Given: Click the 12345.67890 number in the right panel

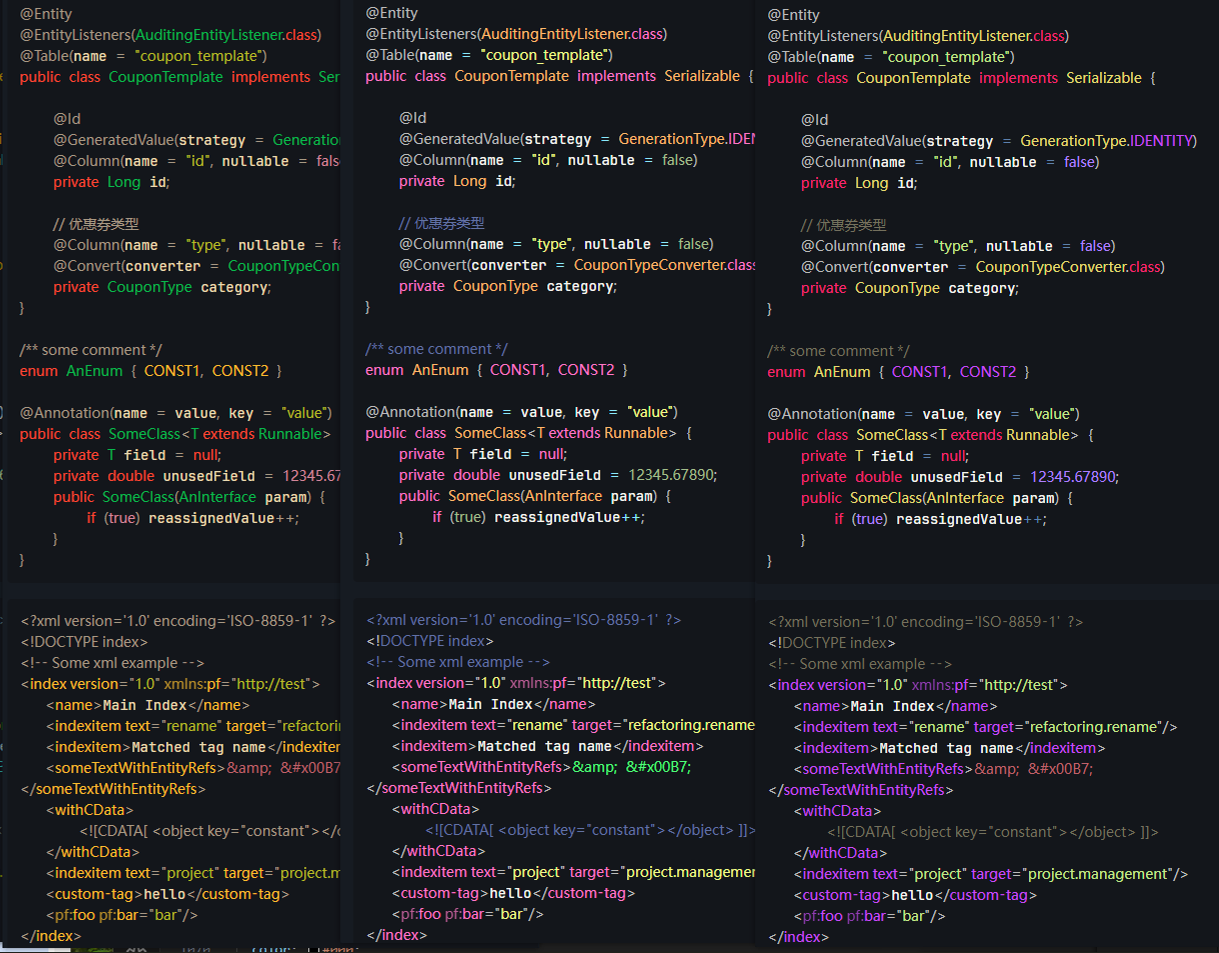Looking at the screenshot, I should click(1074, 477).
